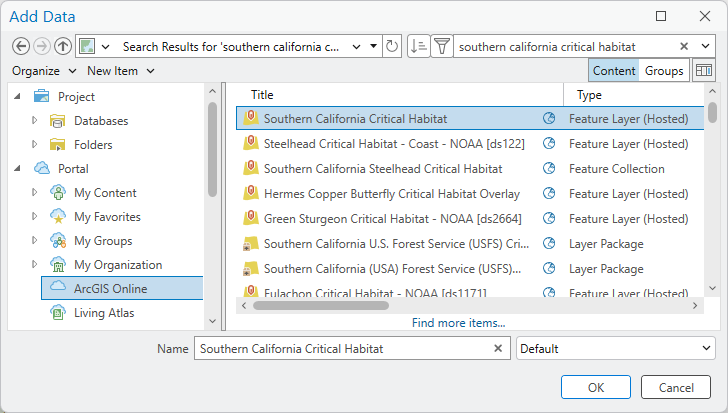Click globe sharing icon on Hermes Copper Butterfly row
The height and width of the screenshot is (413, 728).
point(549,194)
